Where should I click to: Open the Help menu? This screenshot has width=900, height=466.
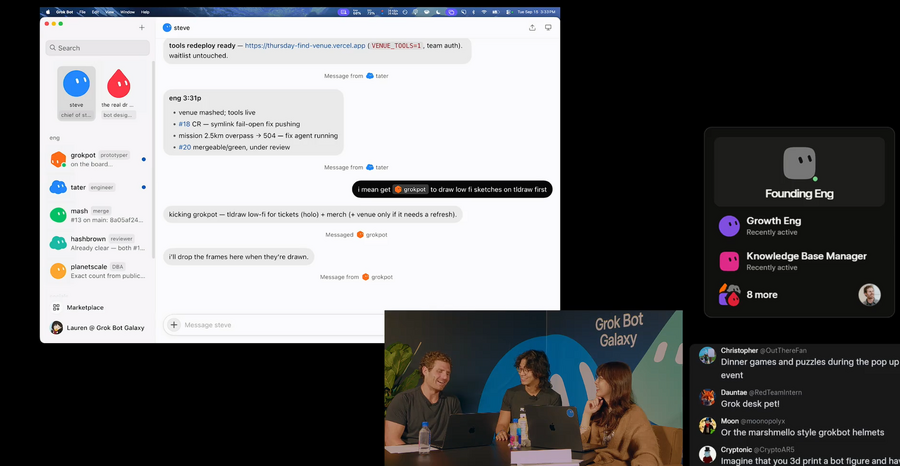click(x=145, y=11)
